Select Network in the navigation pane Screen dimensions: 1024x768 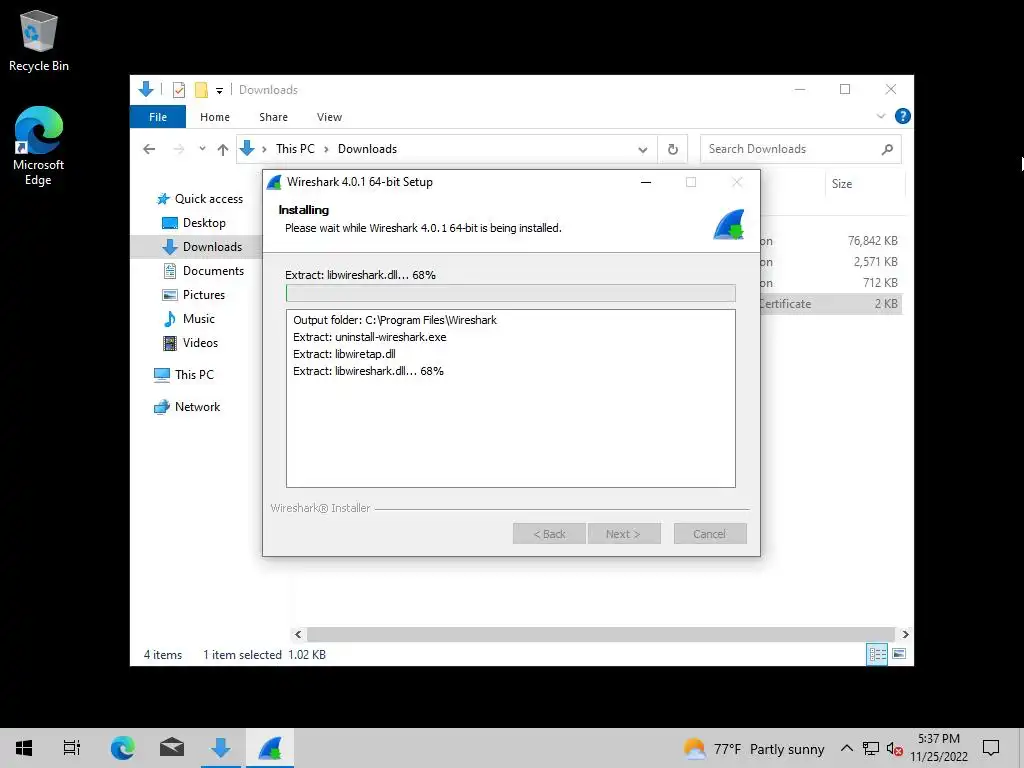click(x=187, y=407)
